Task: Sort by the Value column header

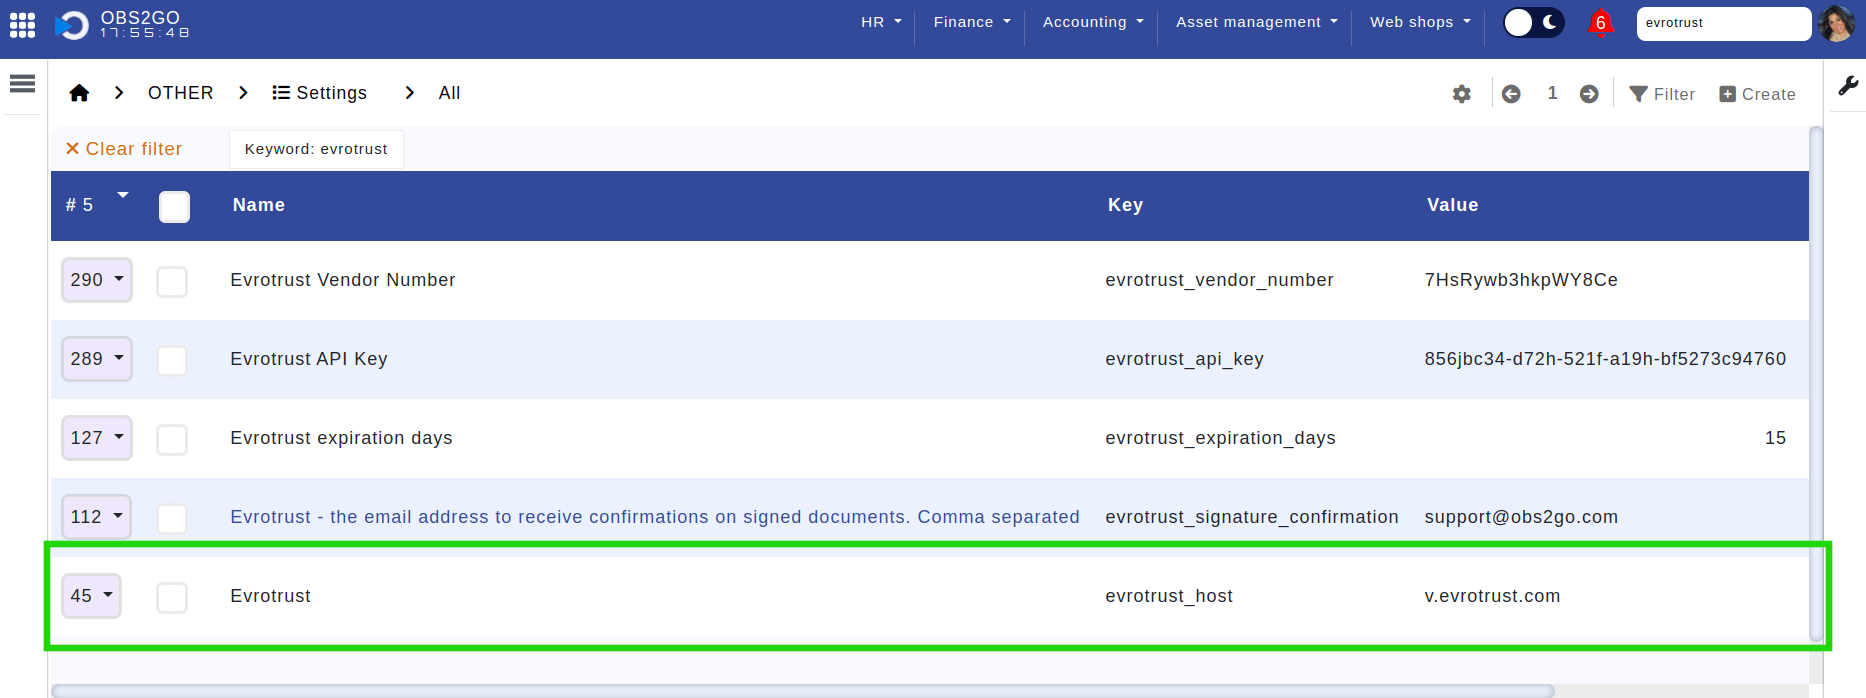Action: click(x=1452, y=205)
